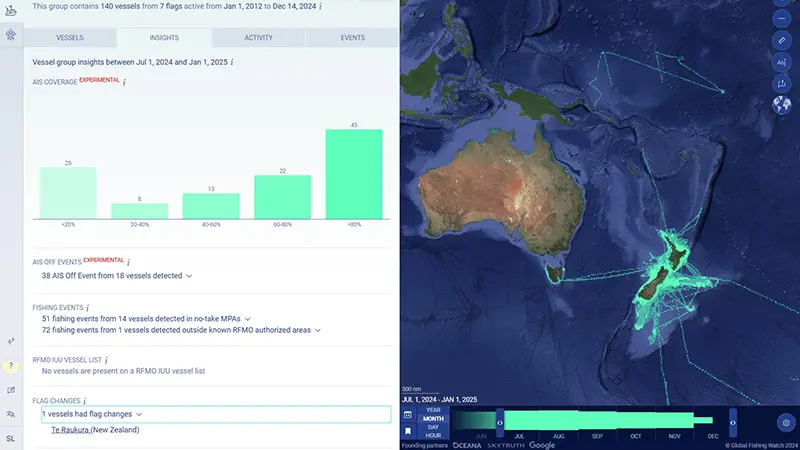Click the AUG label on the timebar
The image size is (800, 450).
coord(558,436)
